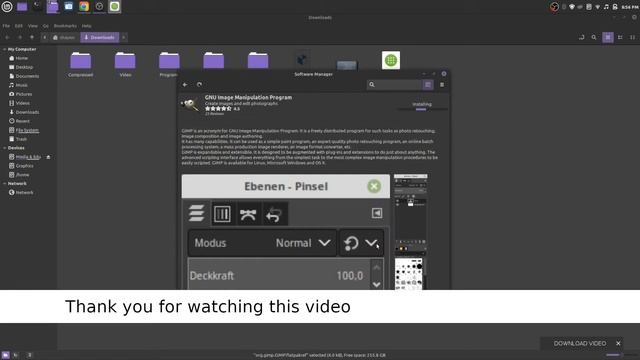
Task: Open Recent in the sidebar
Action: (20, 121)
